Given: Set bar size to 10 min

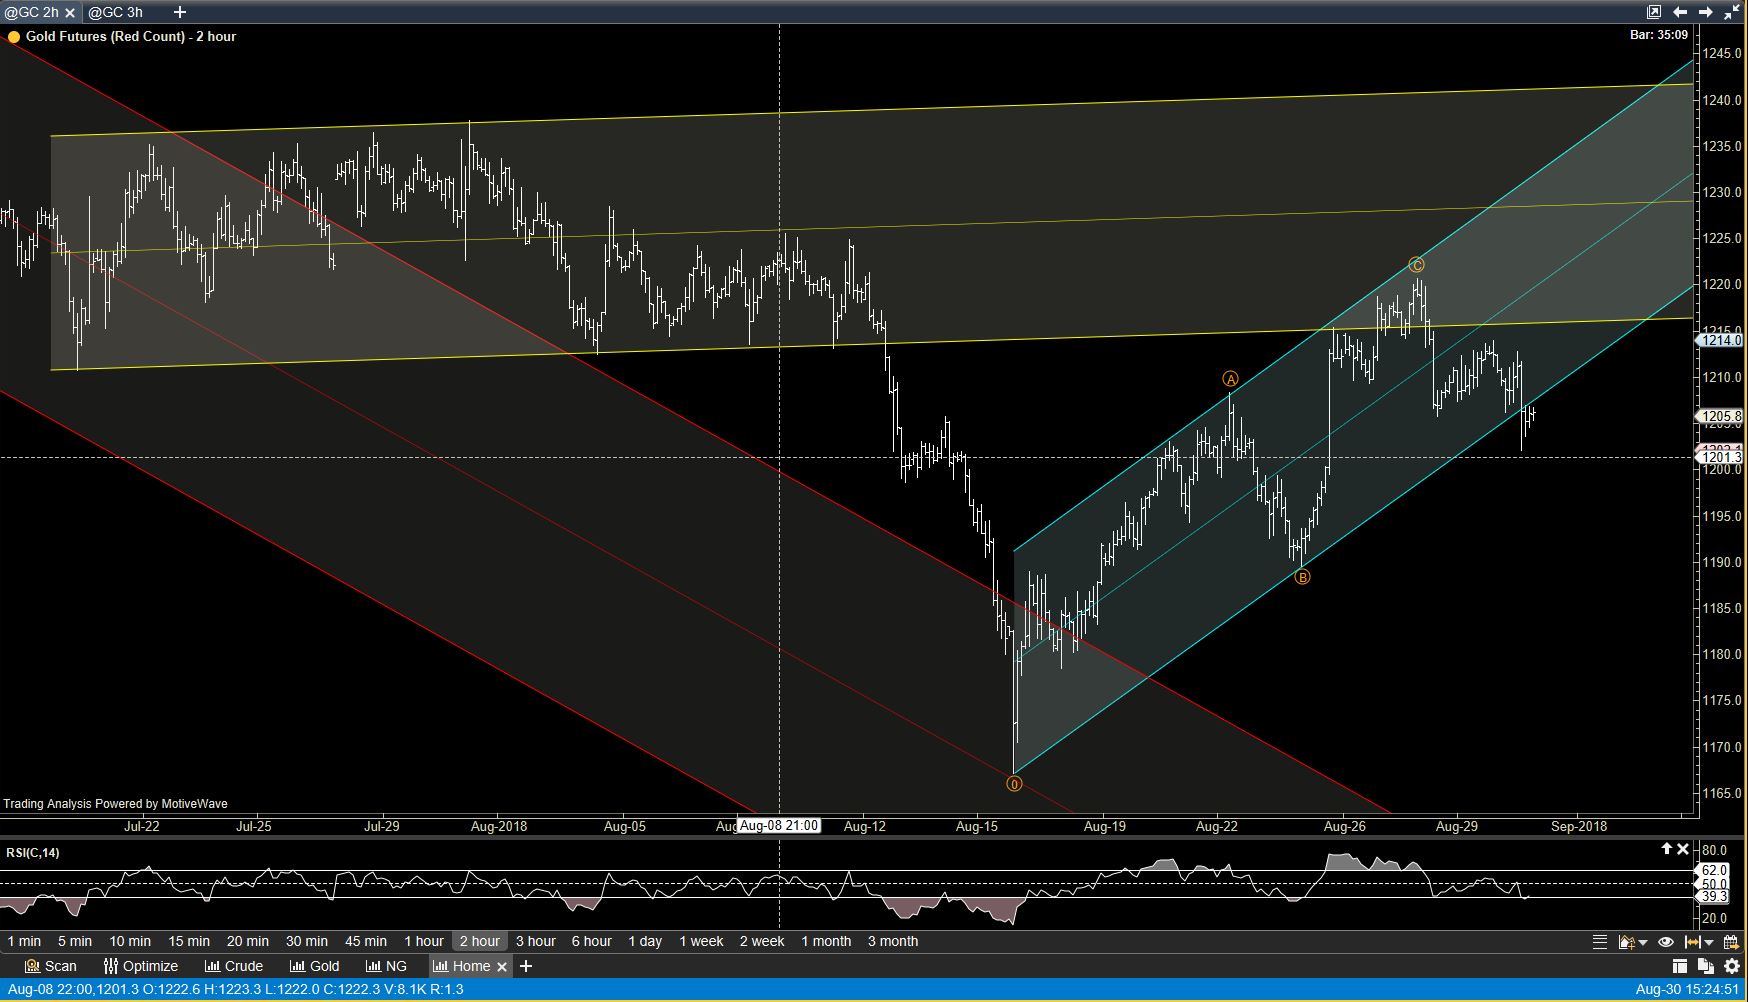Looking at the screenshot, I should tap(130, 941).
